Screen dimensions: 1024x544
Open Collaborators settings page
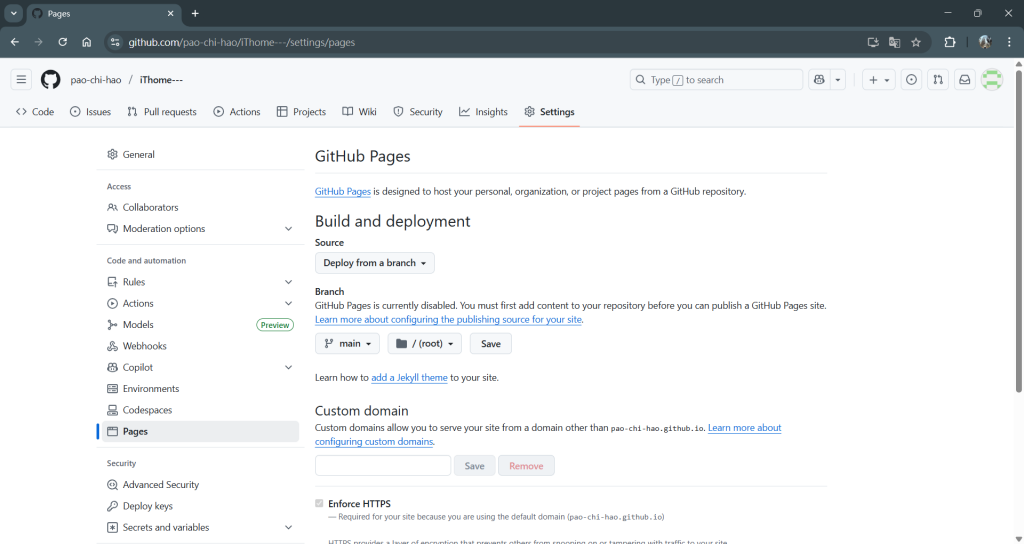click(x=200, y=208)
